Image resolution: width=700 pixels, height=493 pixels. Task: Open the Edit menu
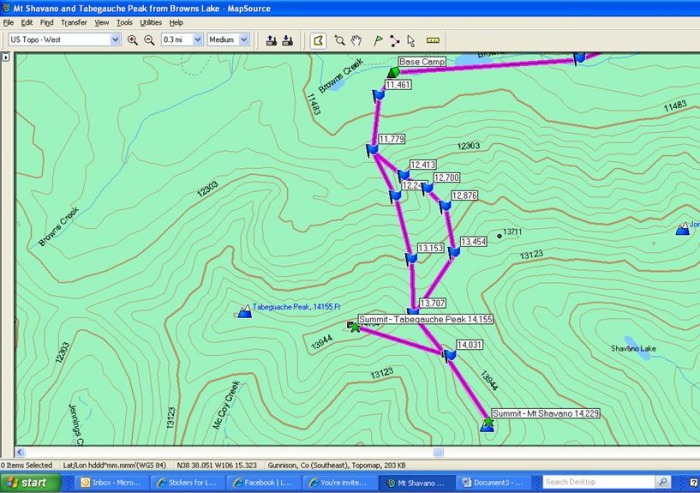(27, 22)
